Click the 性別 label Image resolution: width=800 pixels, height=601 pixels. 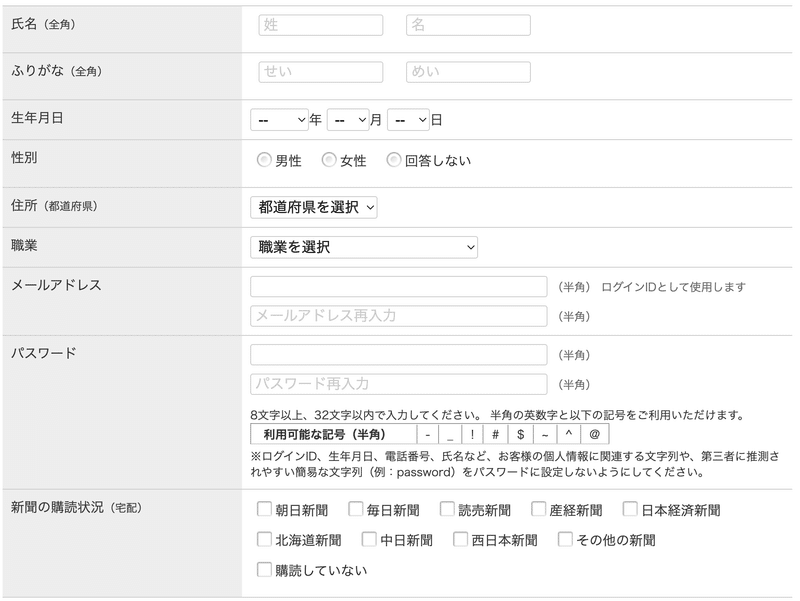click(24, 158)
